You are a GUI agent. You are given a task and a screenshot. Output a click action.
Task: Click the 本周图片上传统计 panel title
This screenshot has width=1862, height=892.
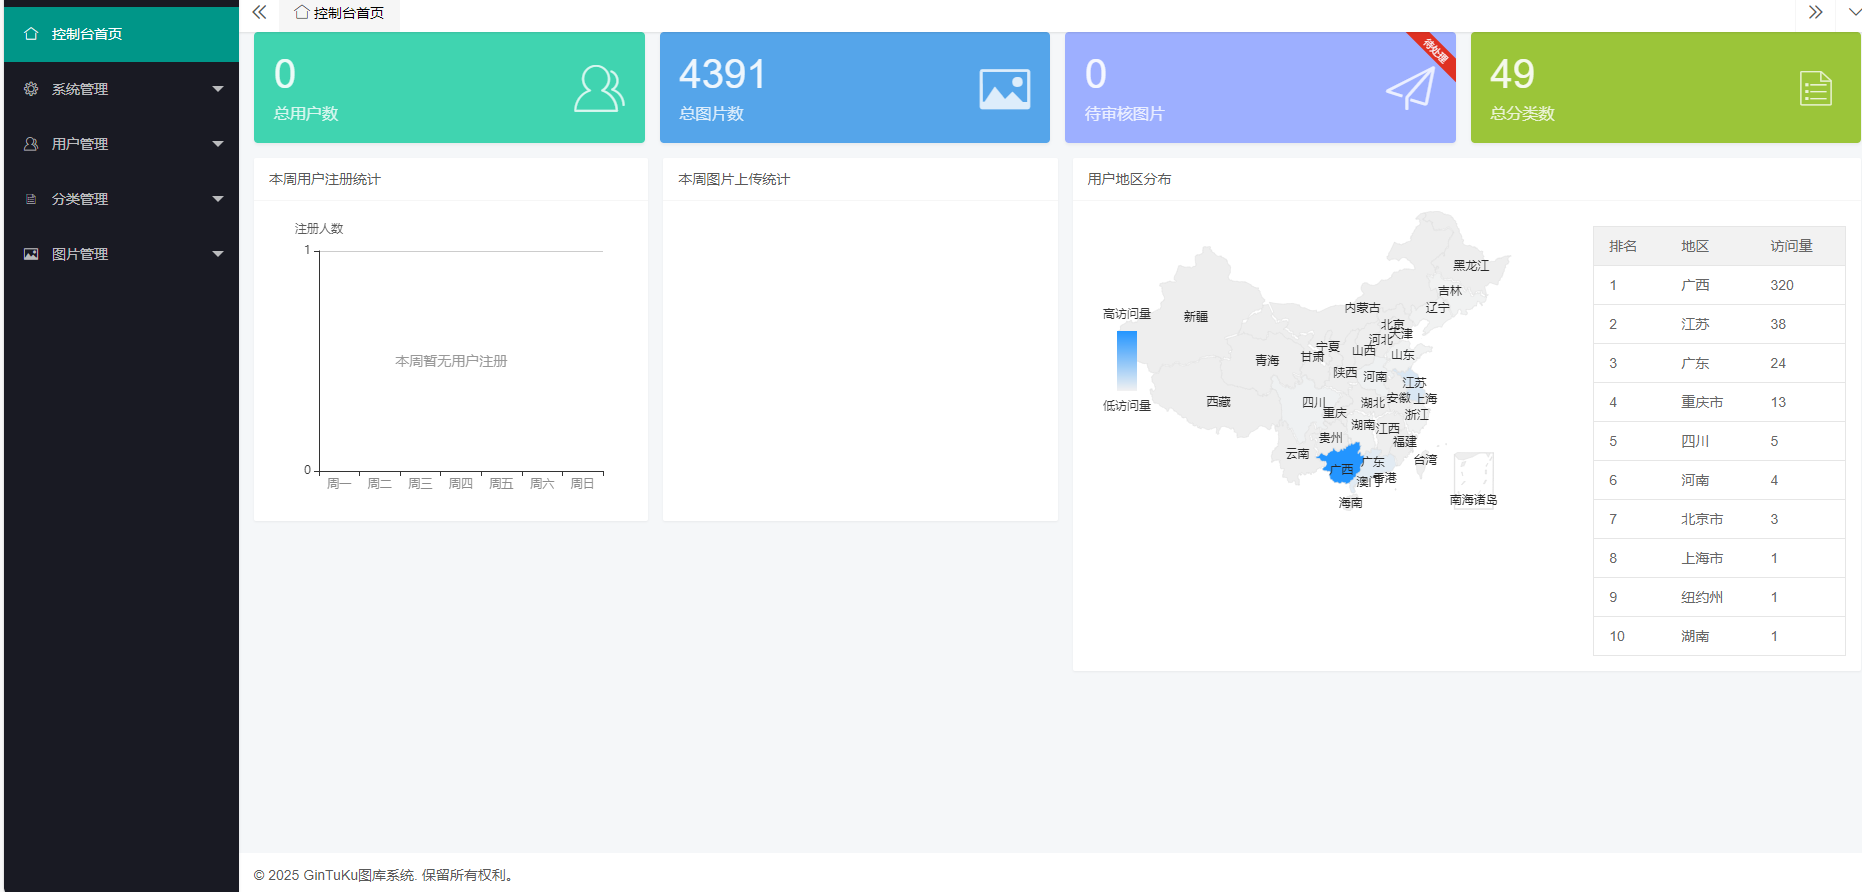click(734, 179)
